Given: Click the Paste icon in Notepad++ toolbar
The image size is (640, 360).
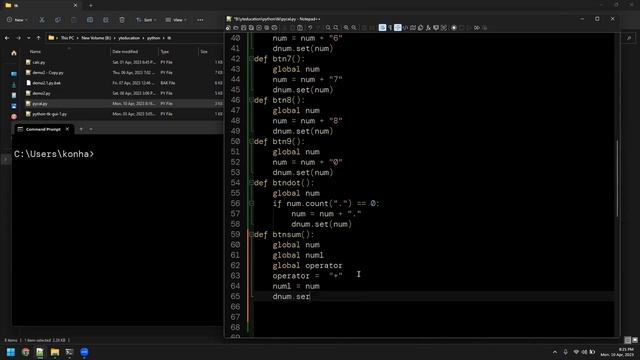Looking at the screenshot, I should (300, 28).
